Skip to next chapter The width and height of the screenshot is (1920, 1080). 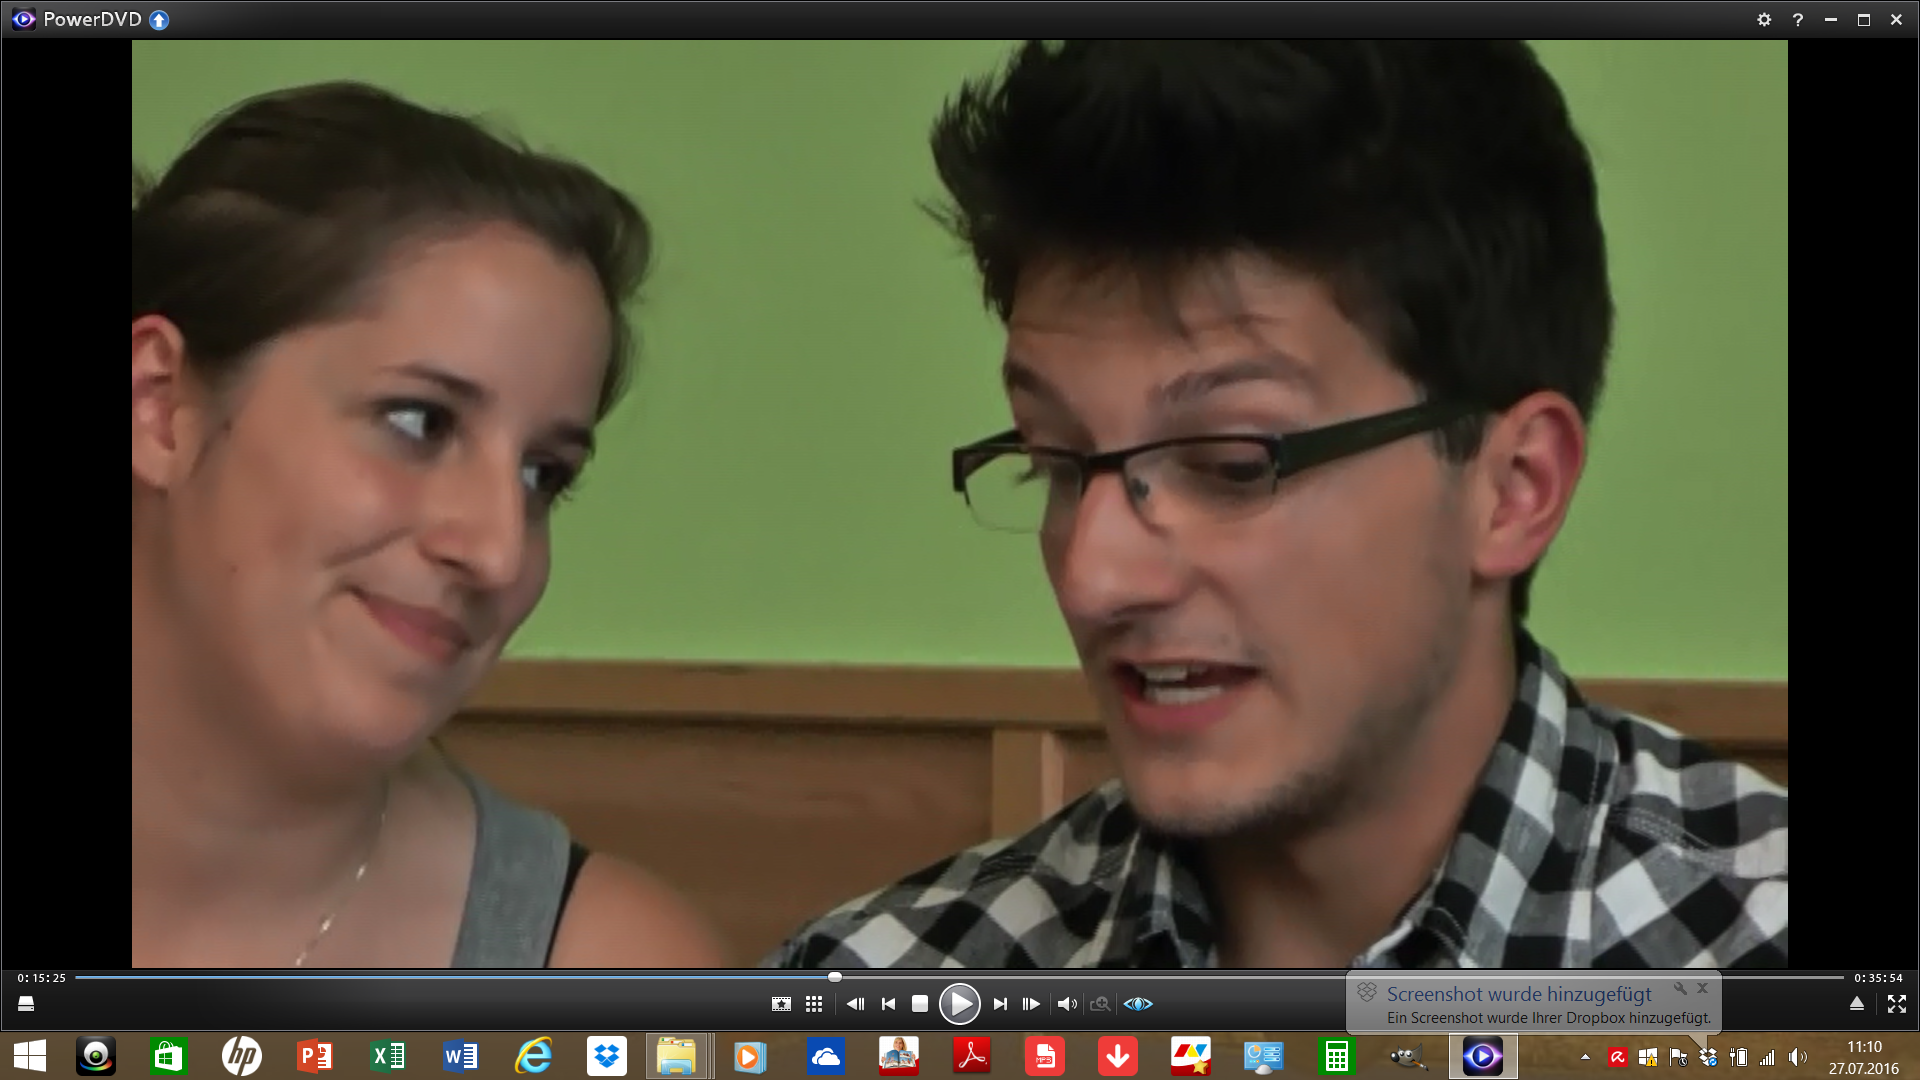tap(1000, 1003)
